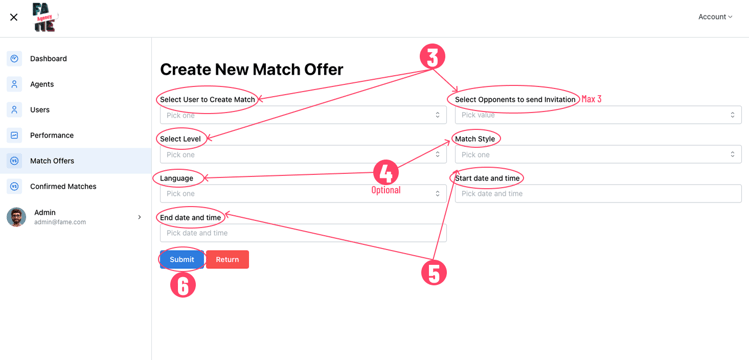Open Select User to Create Match dropdown
Viewport: 749px width, 360px height.
click(x=303, y=115)
